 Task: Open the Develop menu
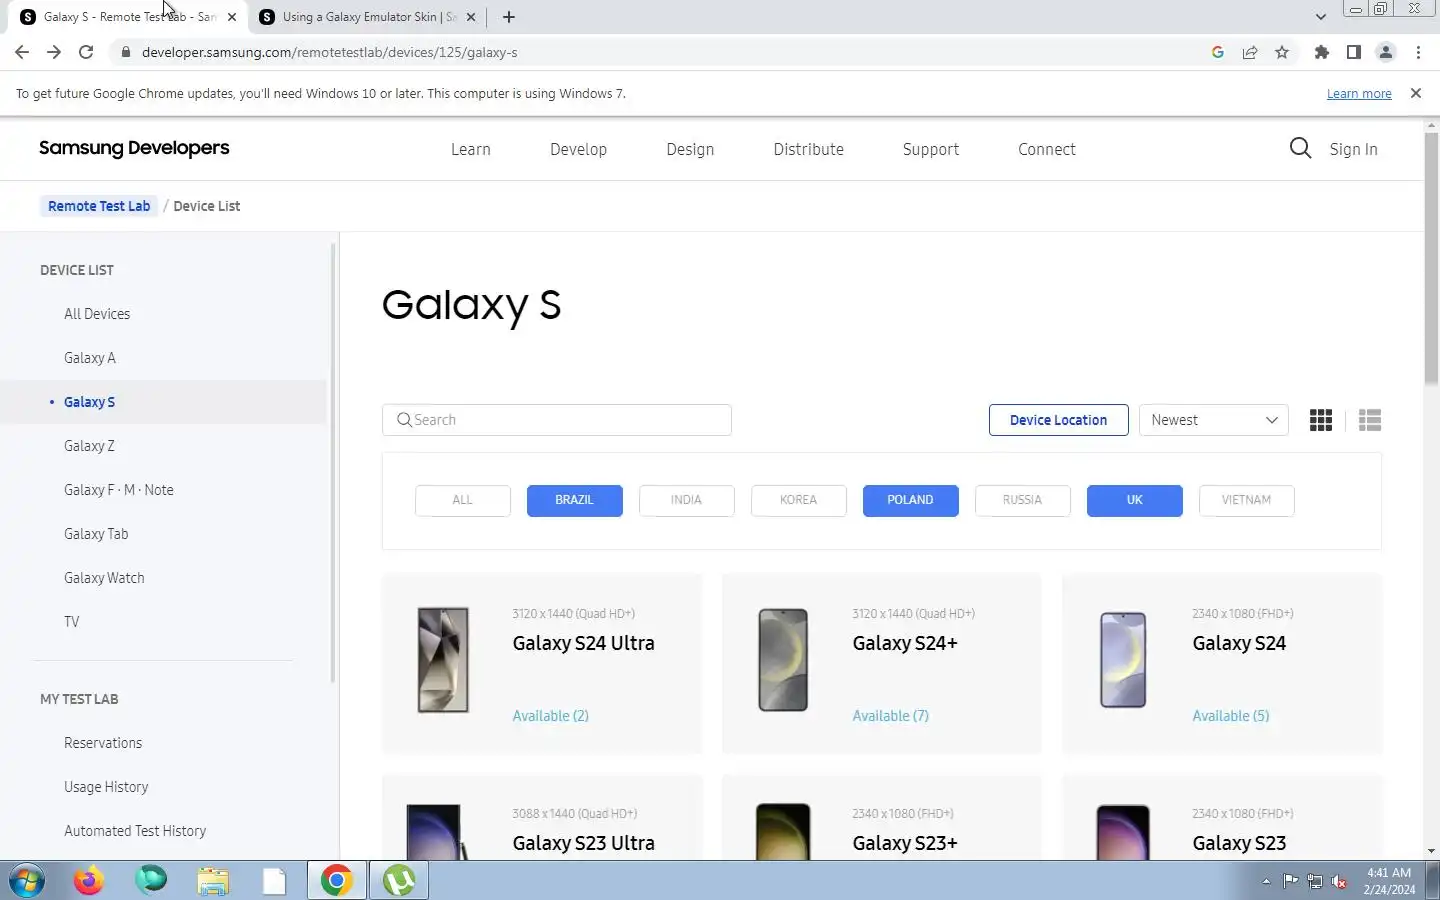[x=578, y=149]
